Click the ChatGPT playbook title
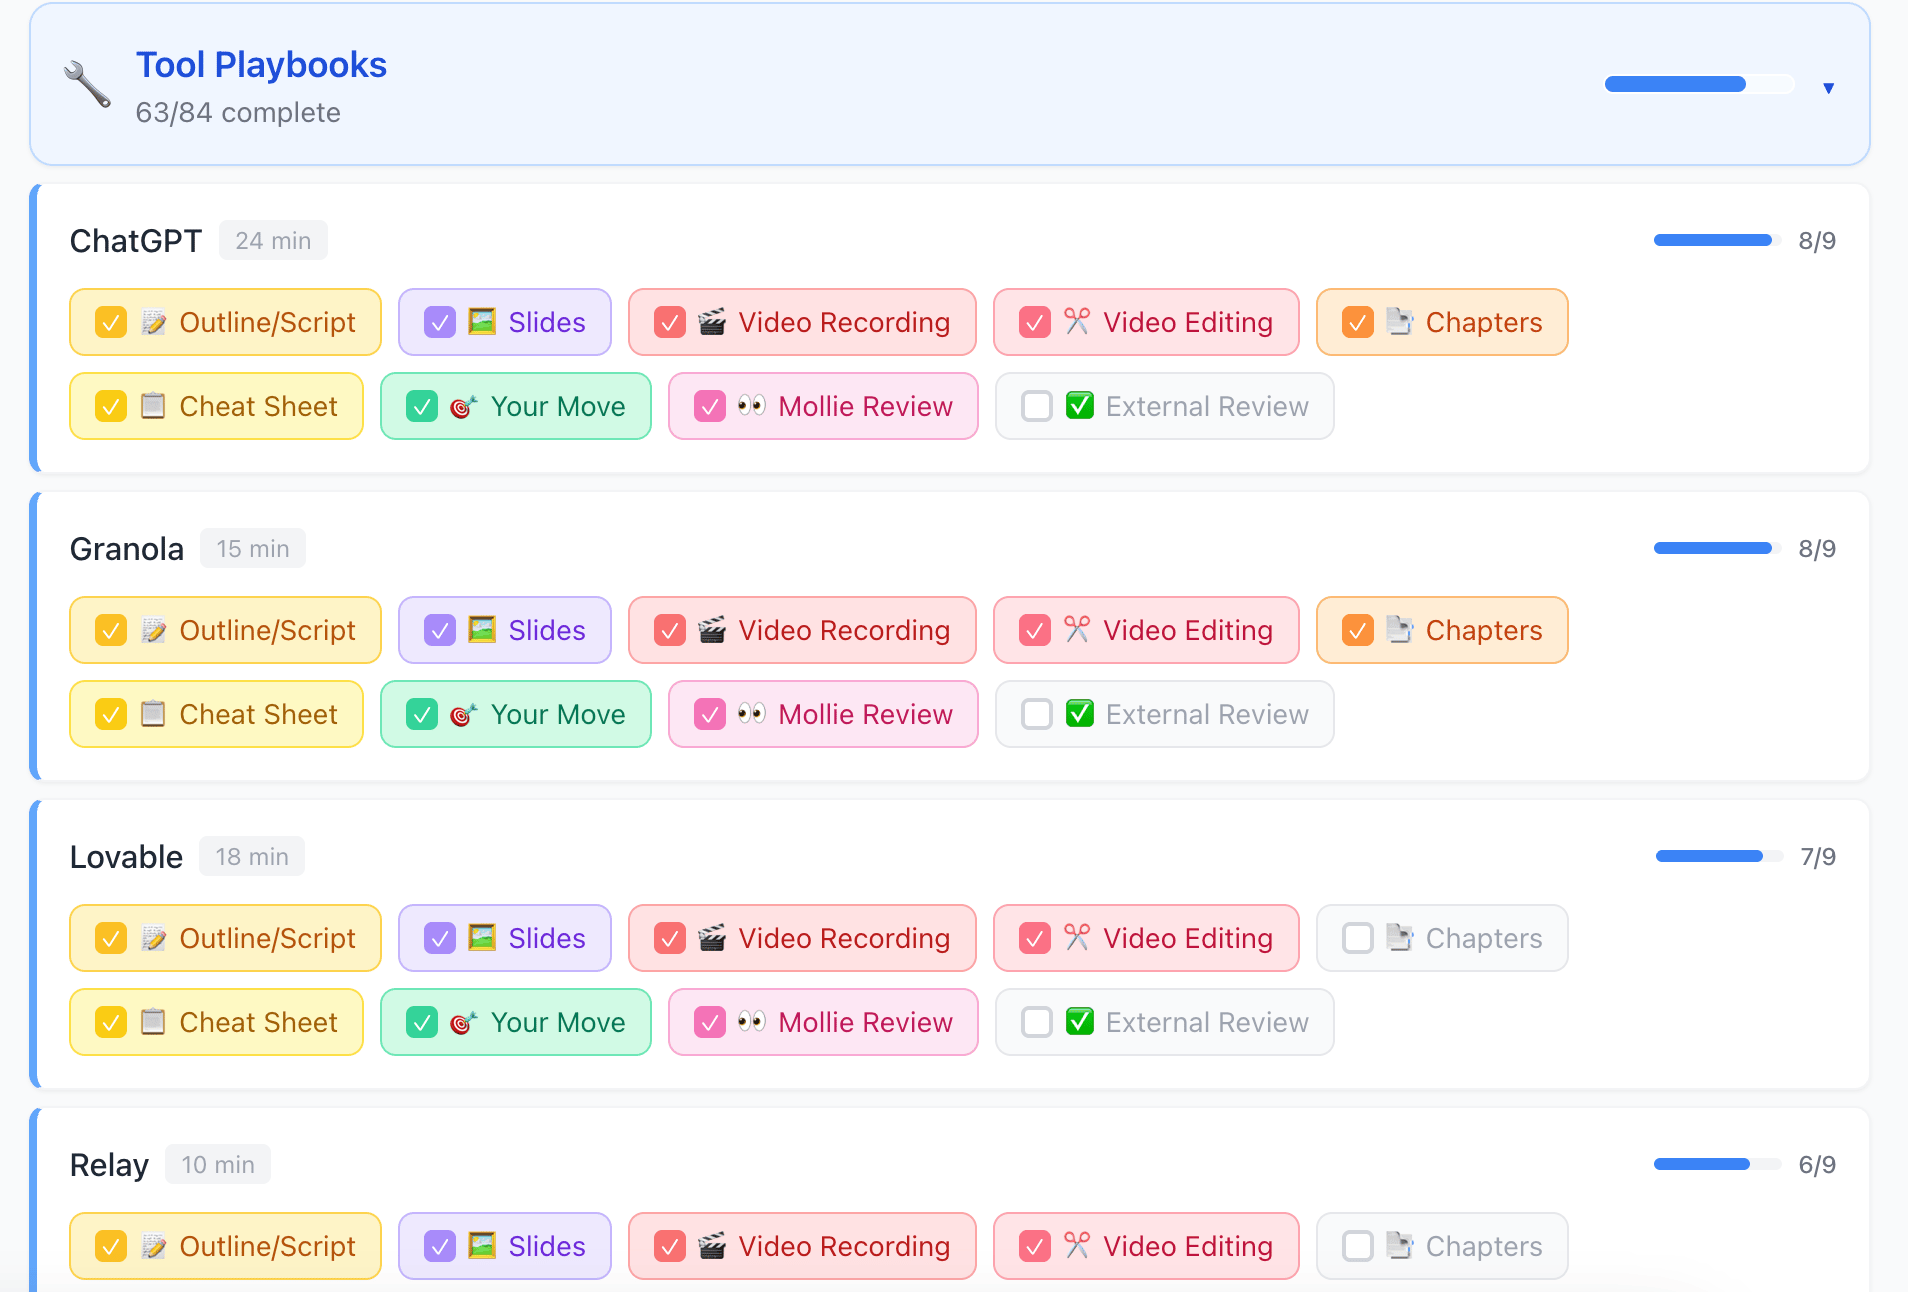The image size is (1908, 1292). (x=136, y=241)
